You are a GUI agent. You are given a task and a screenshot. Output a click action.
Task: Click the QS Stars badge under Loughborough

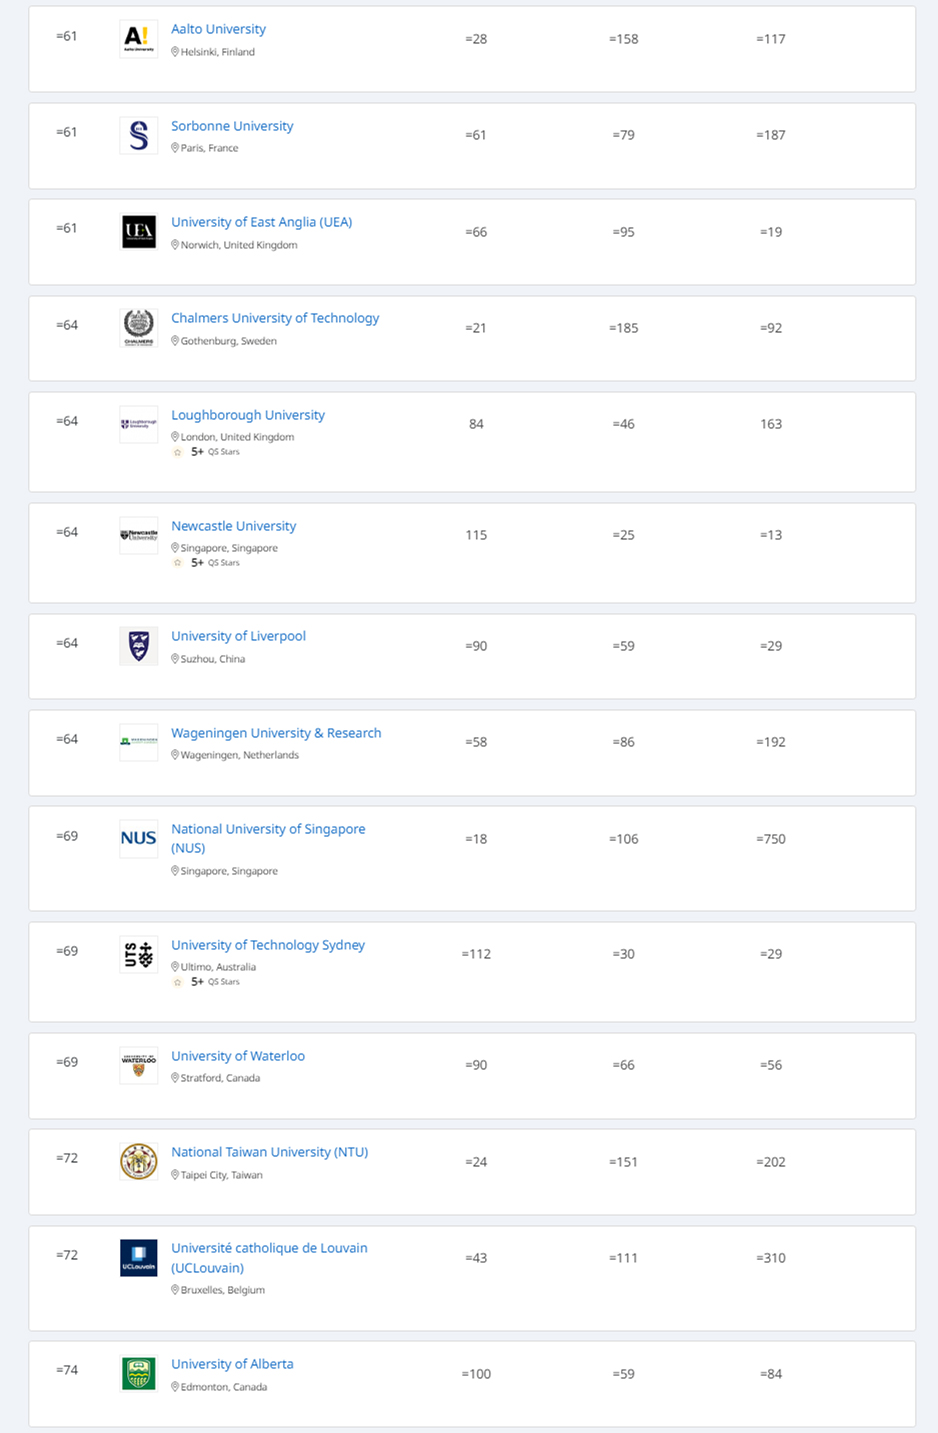207,452
